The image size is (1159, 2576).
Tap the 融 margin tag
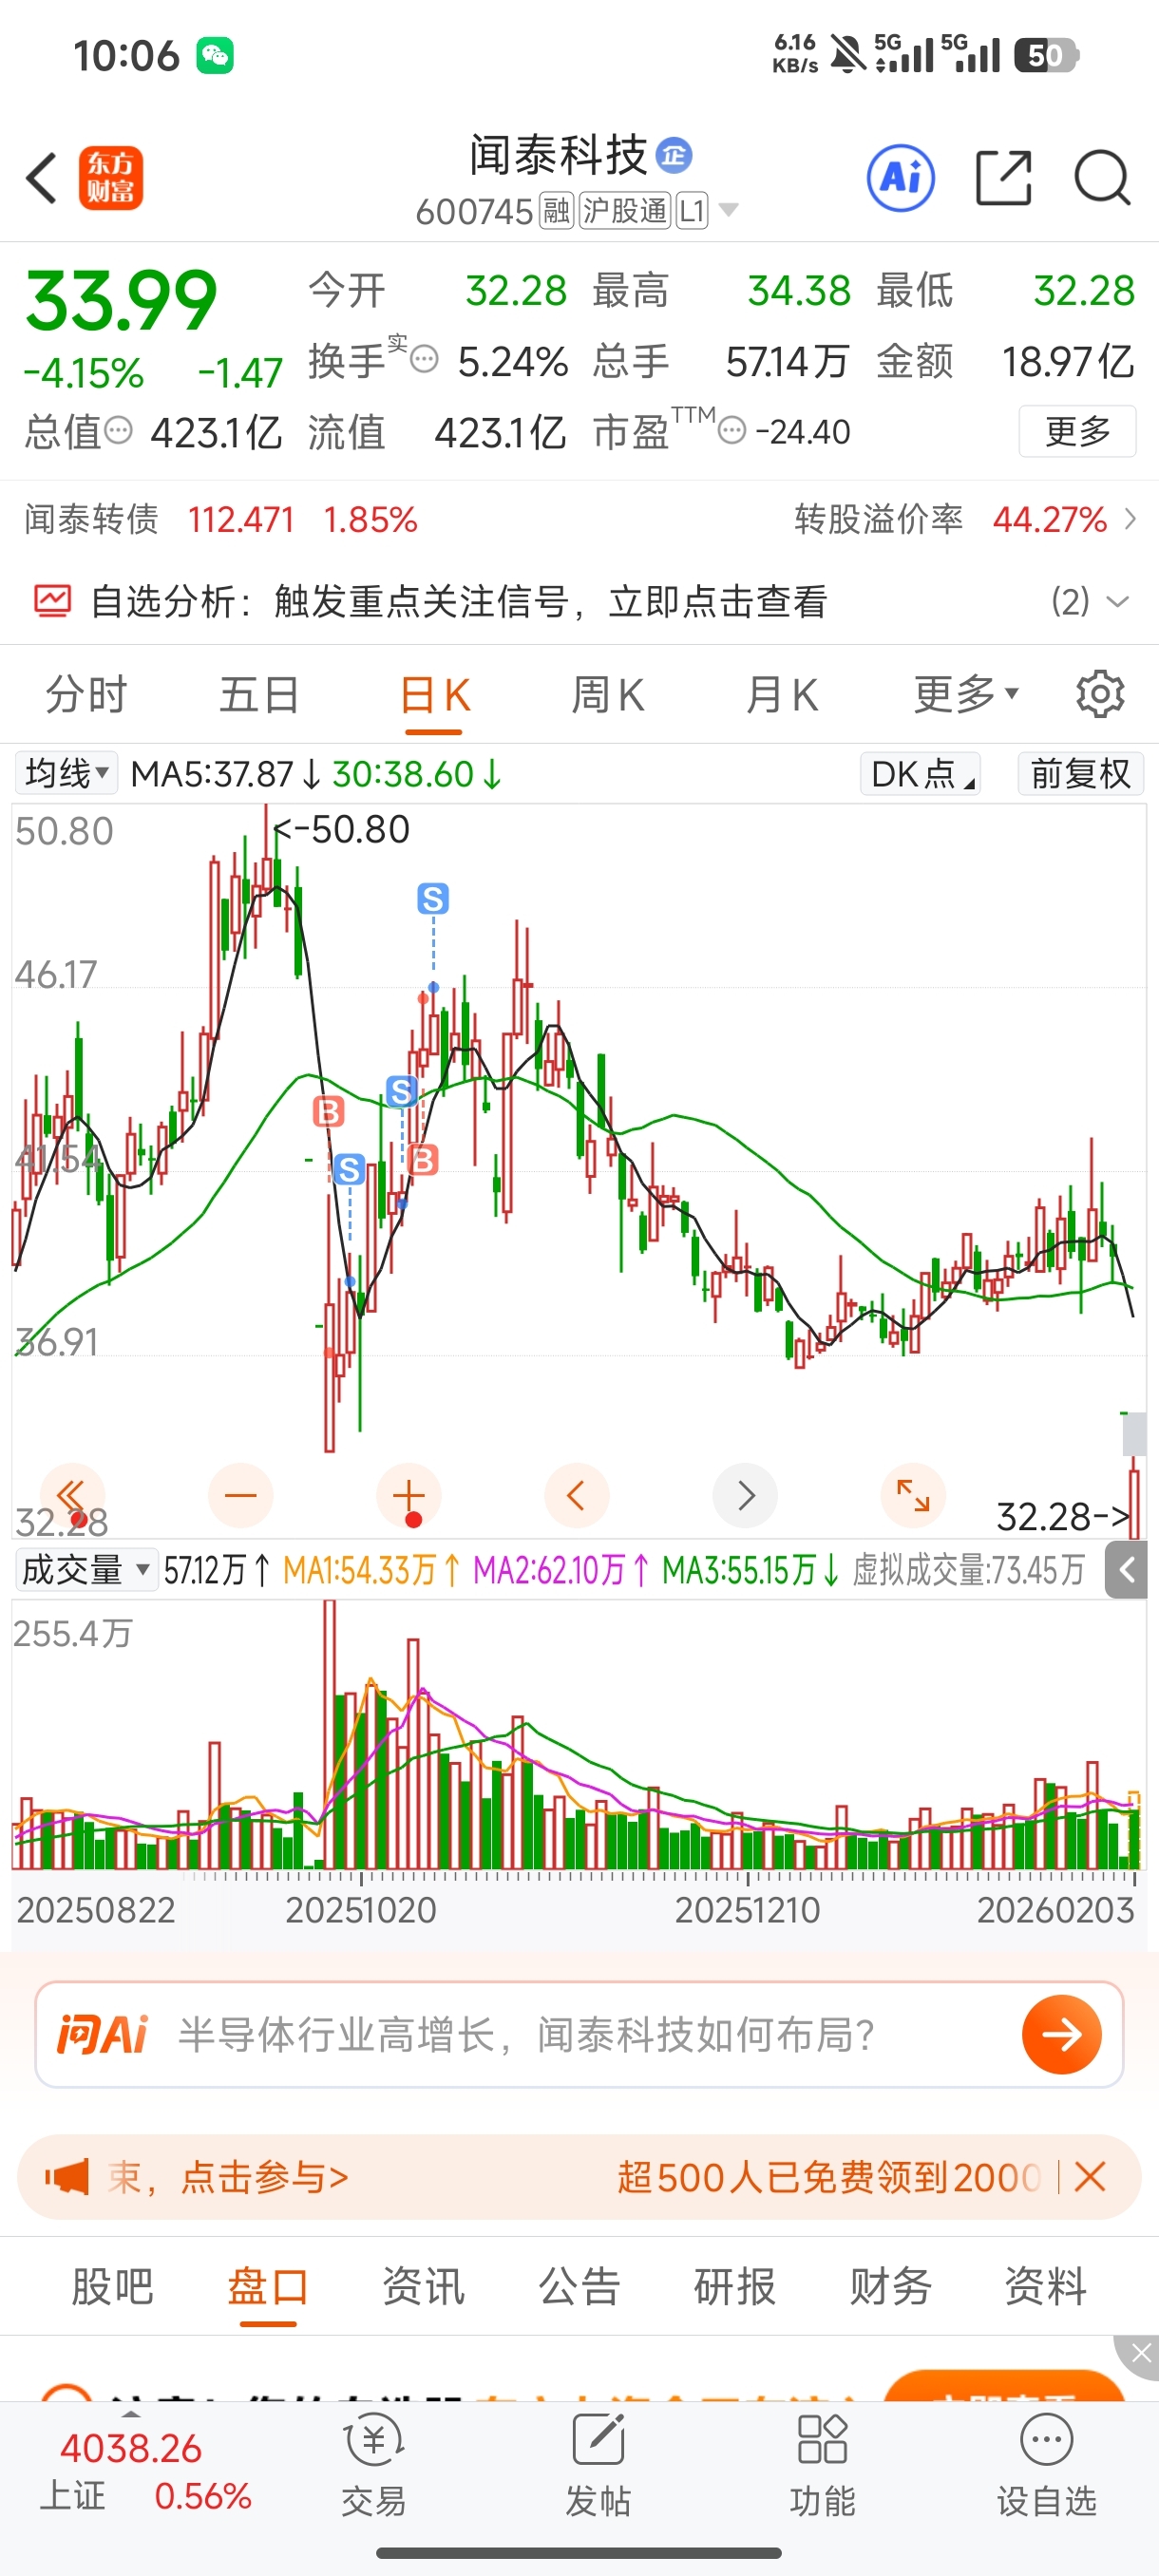coord(556,210)
